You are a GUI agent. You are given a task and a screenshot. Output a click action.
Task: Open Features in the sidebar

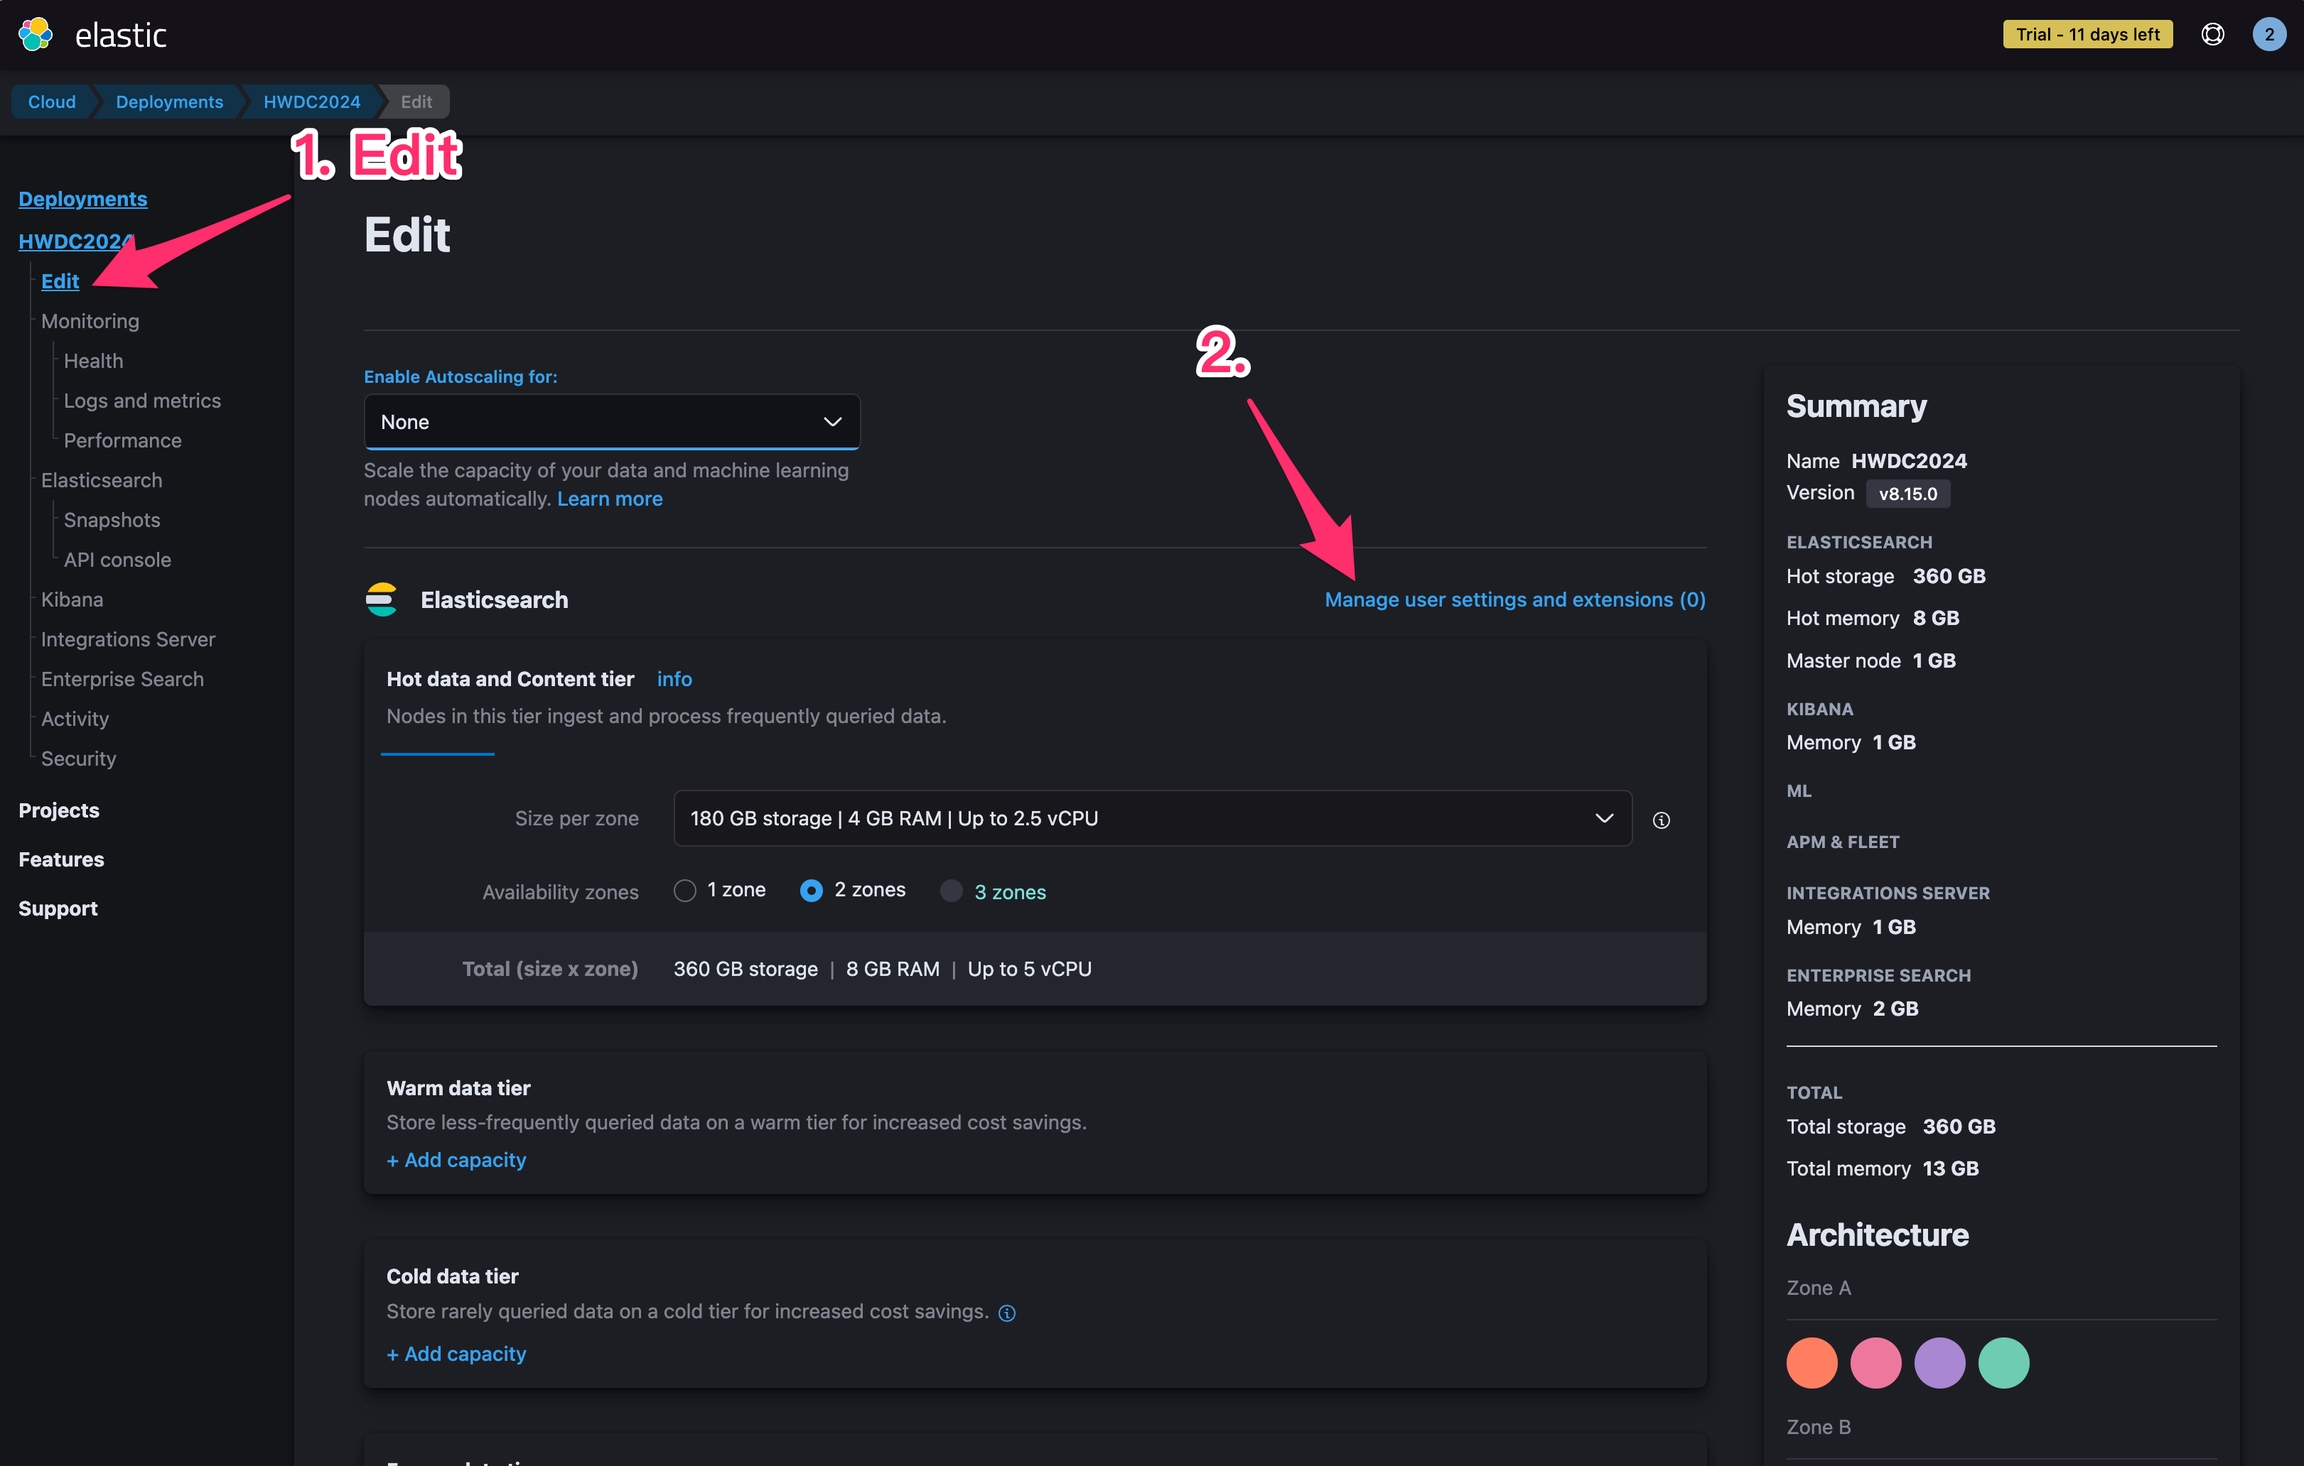(61, 859)
